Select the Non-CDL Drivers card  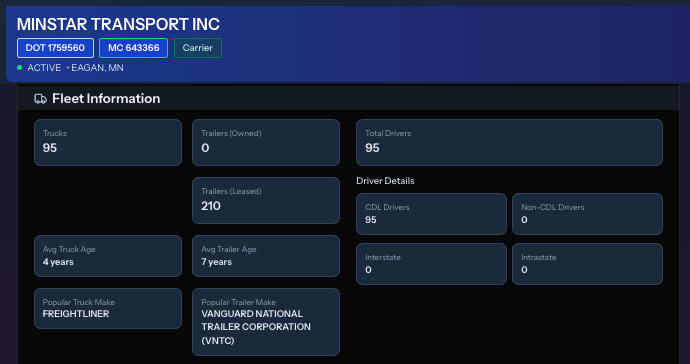click(587, 214)
